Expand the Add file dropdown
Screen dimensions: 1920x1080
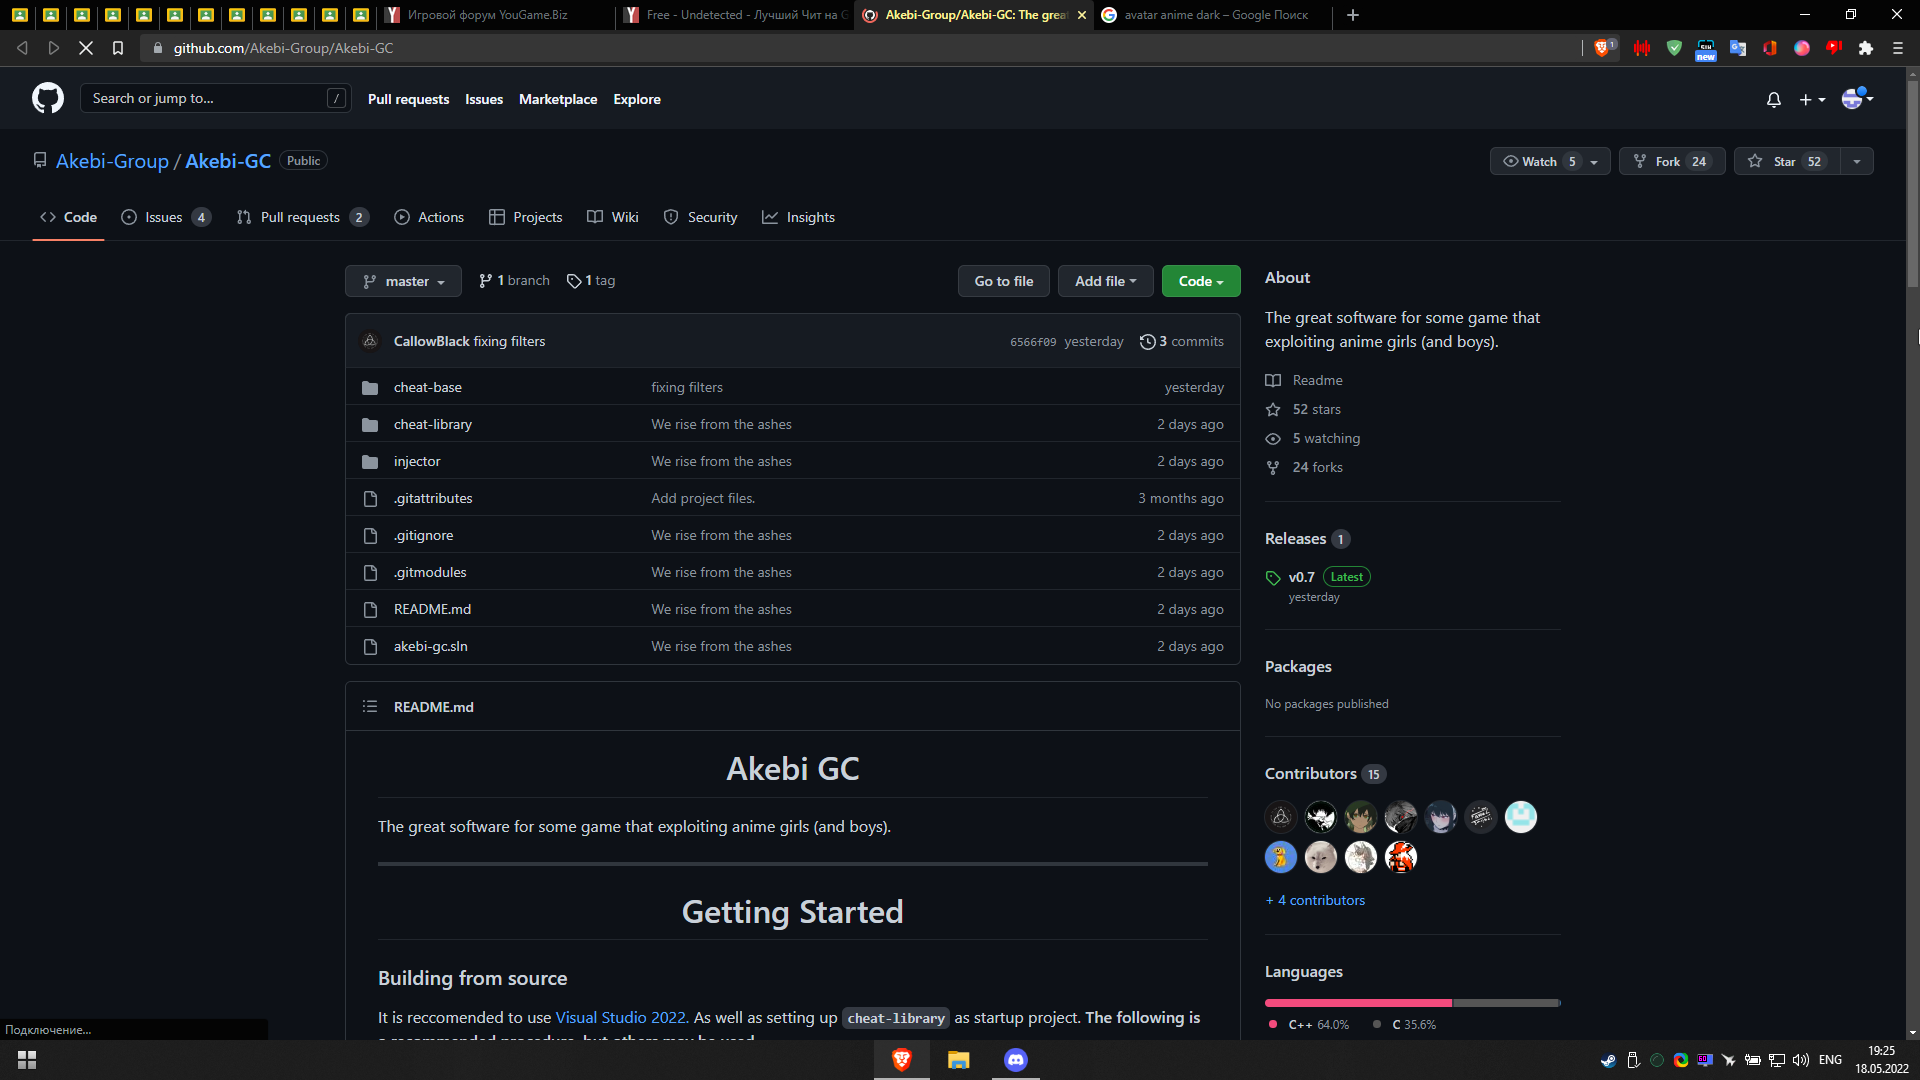(x=1105, y=281)
